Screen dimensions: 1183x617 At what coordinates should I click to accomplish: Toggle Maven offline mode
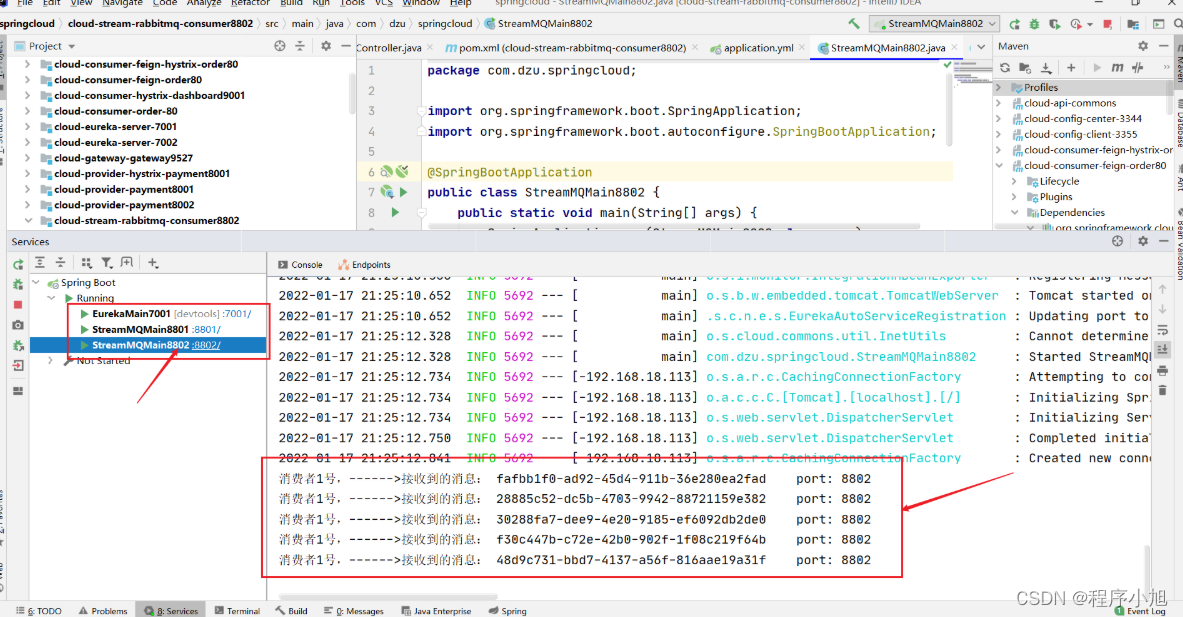tap(1138, 68)
